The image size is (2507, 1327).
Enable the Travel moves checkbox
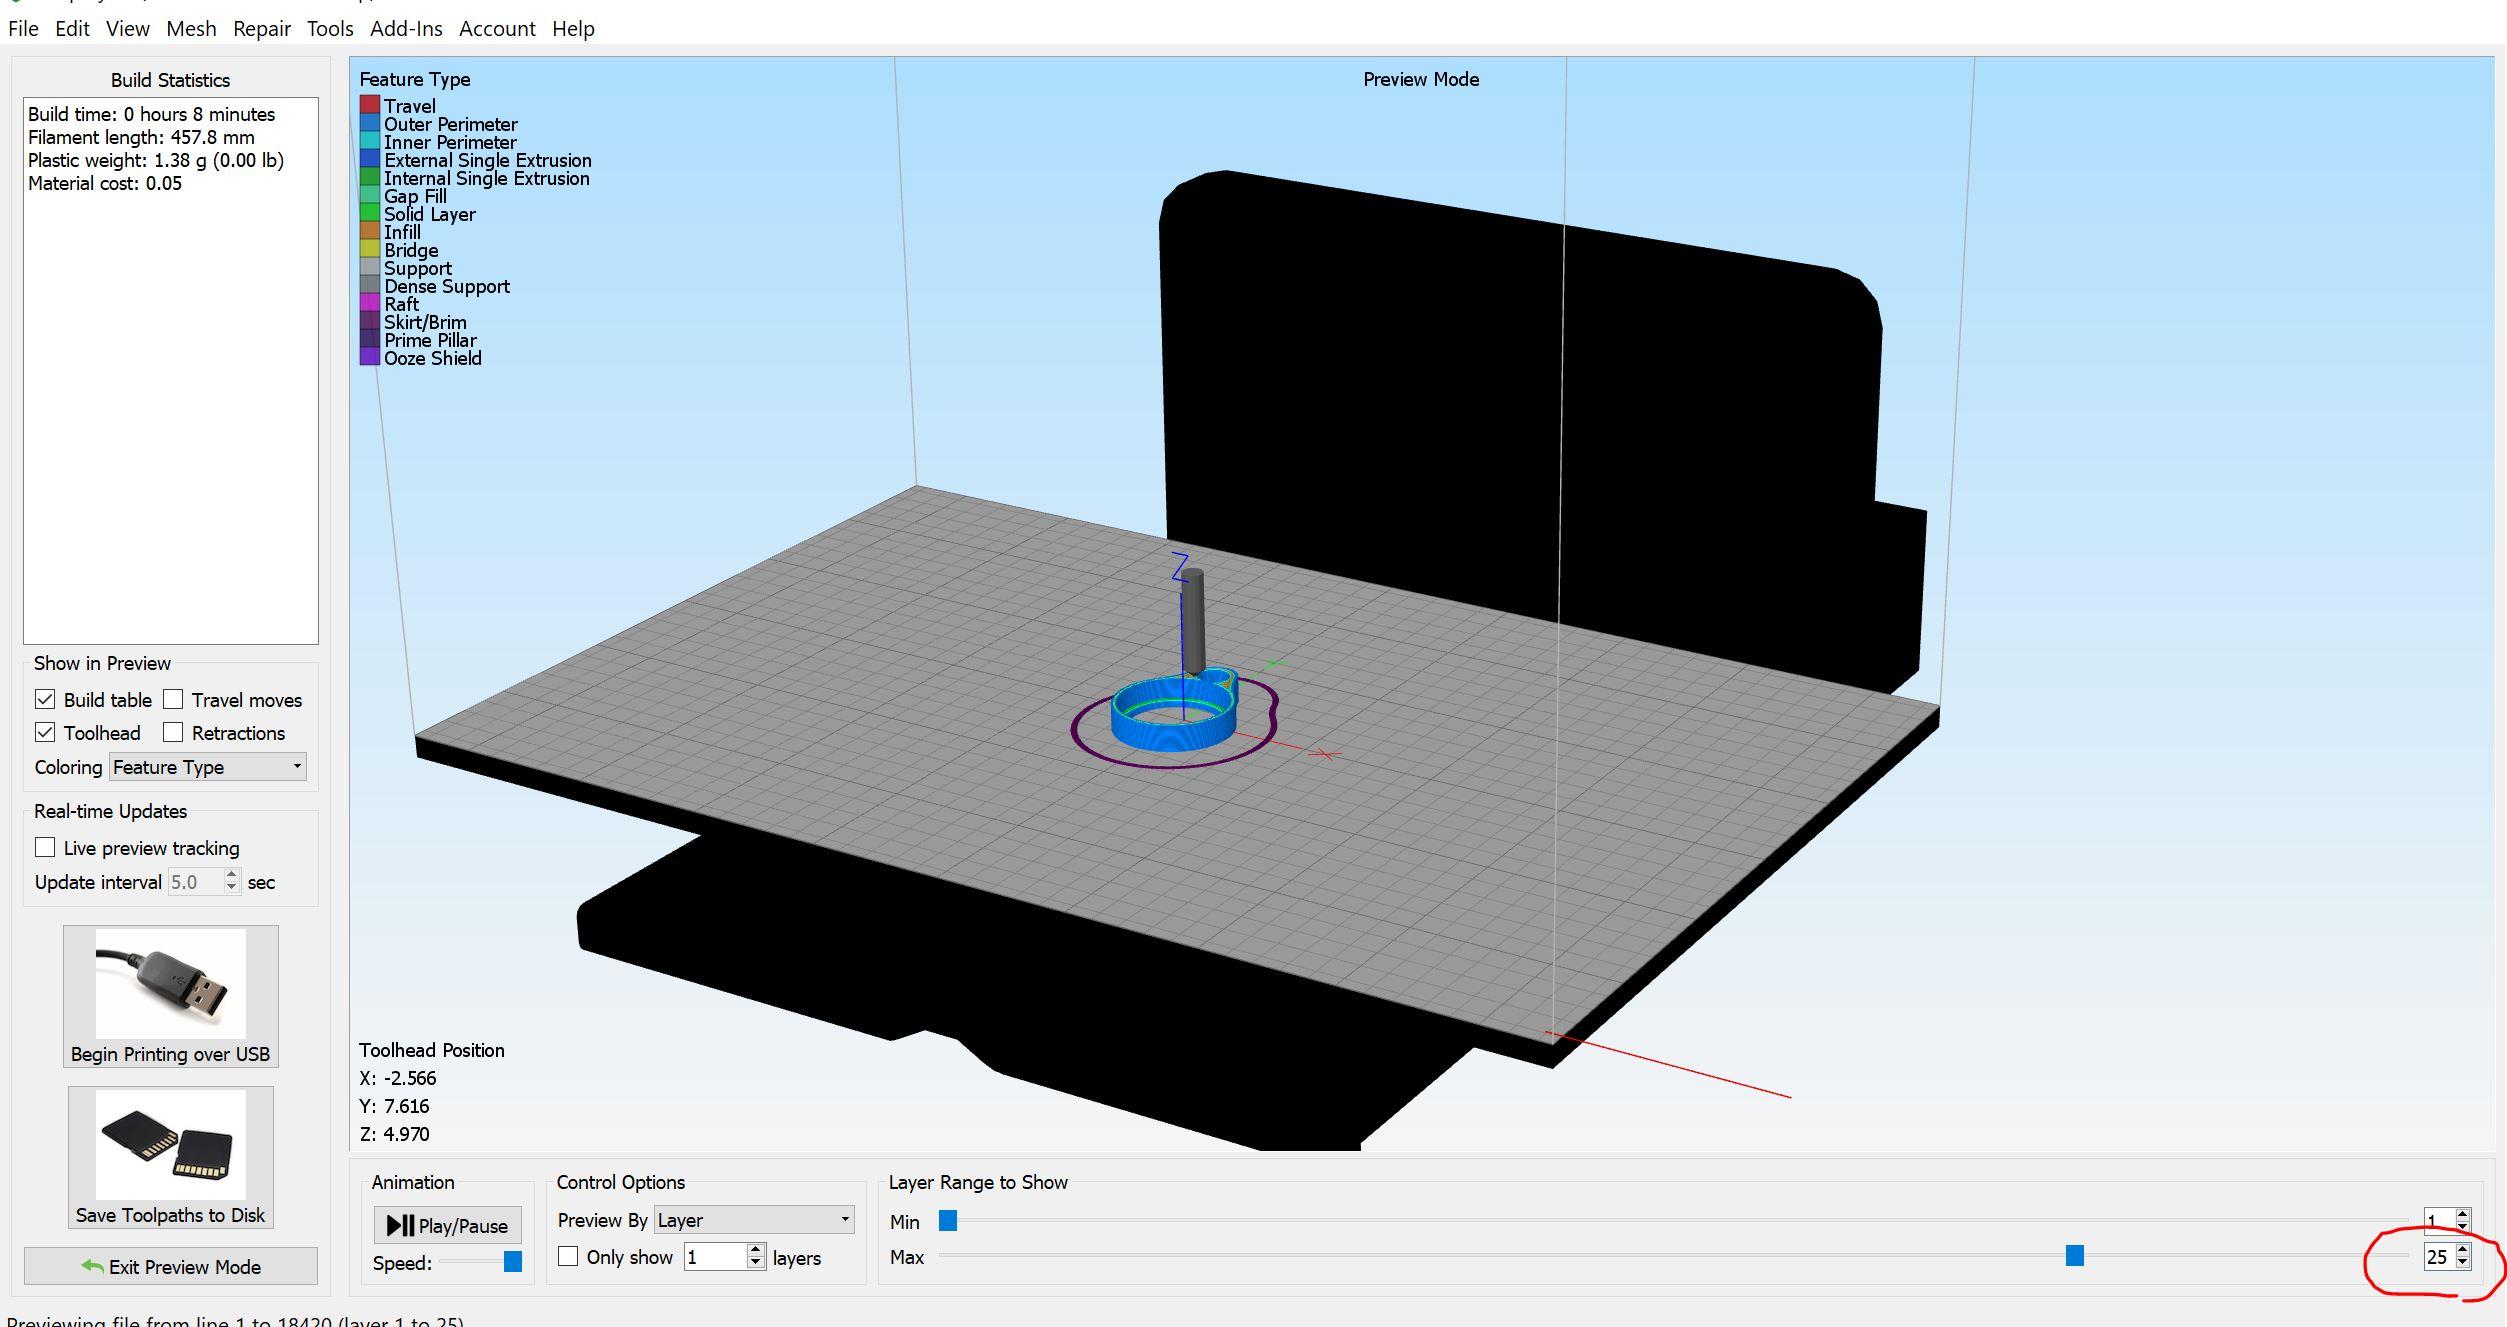pos(173,699)
